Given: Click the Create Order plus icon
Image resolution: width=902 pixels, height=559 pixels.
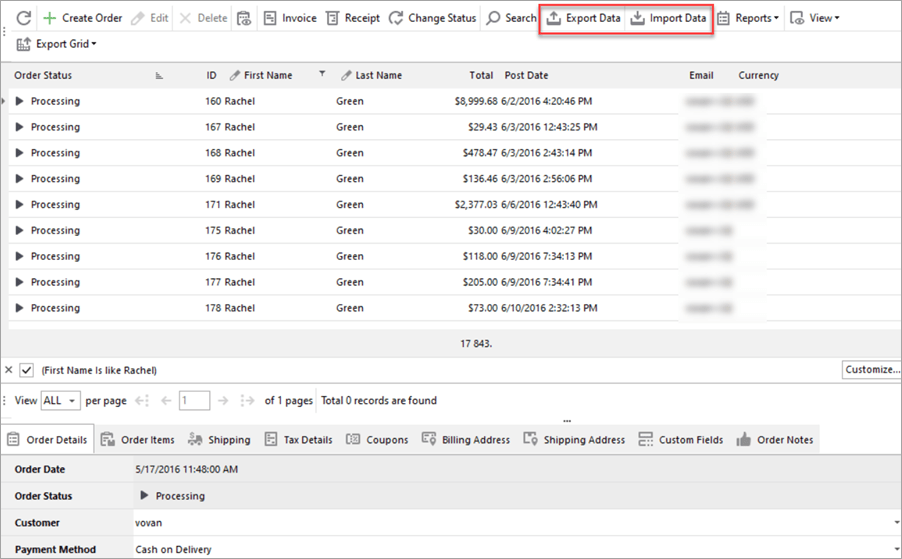Looking at the screenshot, I should point(50,18).
